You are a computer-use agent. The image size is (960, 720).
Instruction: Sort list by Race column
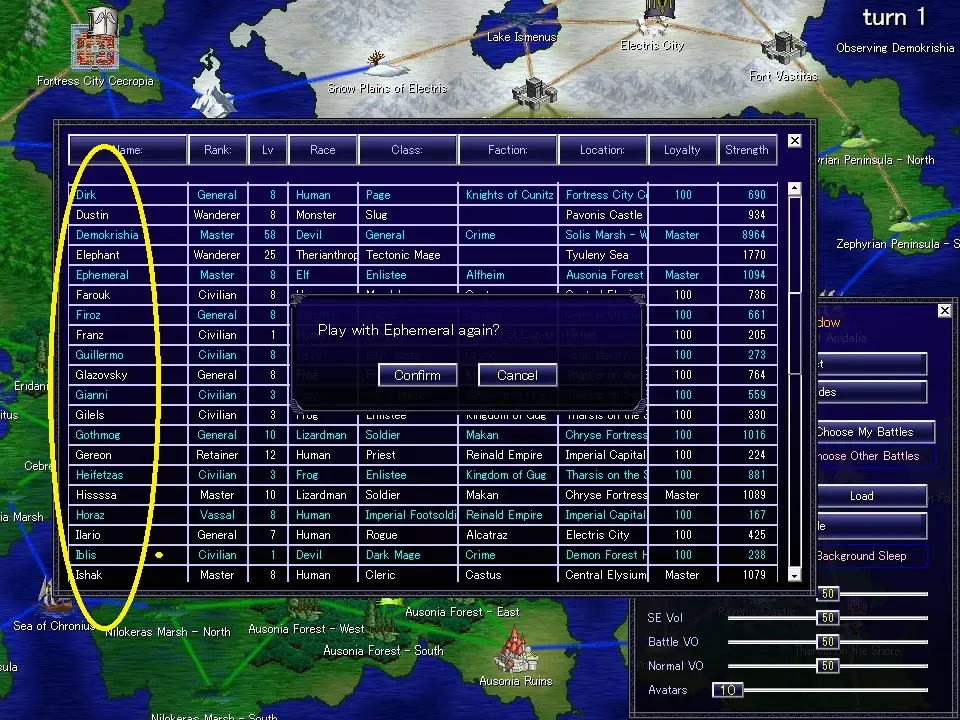coord(323,150)
